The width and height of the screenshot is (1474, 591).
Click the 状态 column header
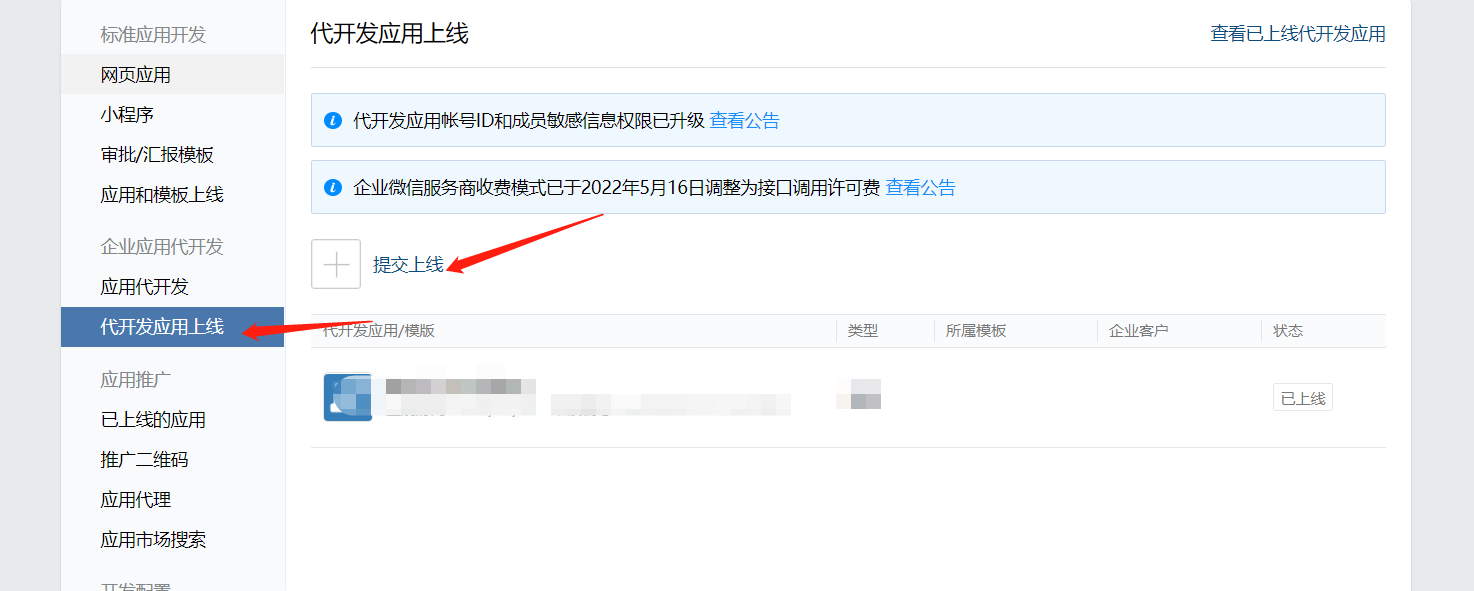[x=1288, y=331]
